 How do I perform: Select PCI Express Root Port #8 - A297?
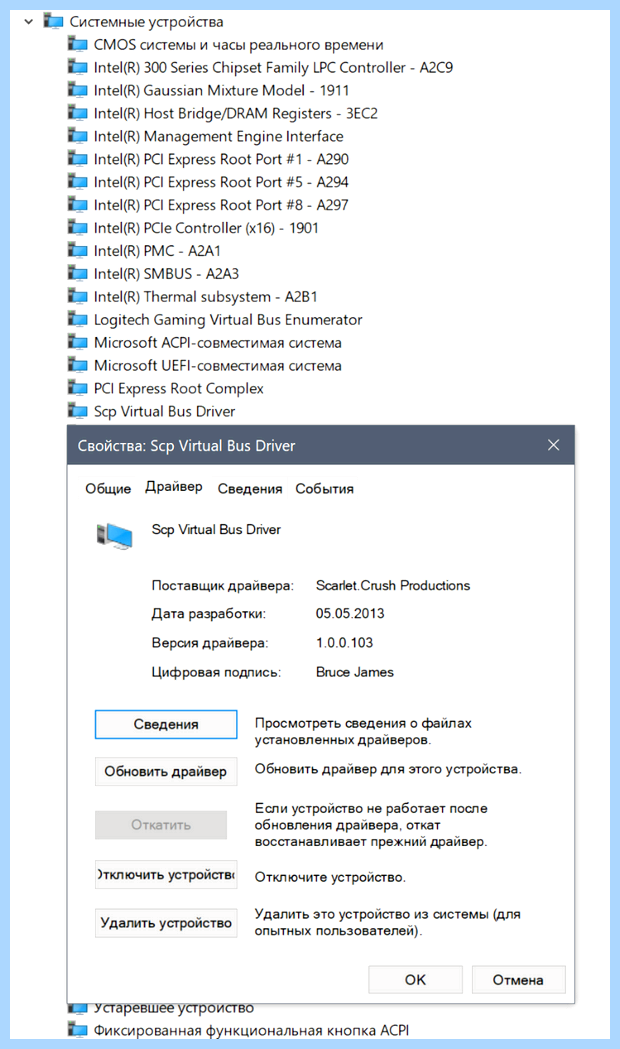(x=221, y=205)
